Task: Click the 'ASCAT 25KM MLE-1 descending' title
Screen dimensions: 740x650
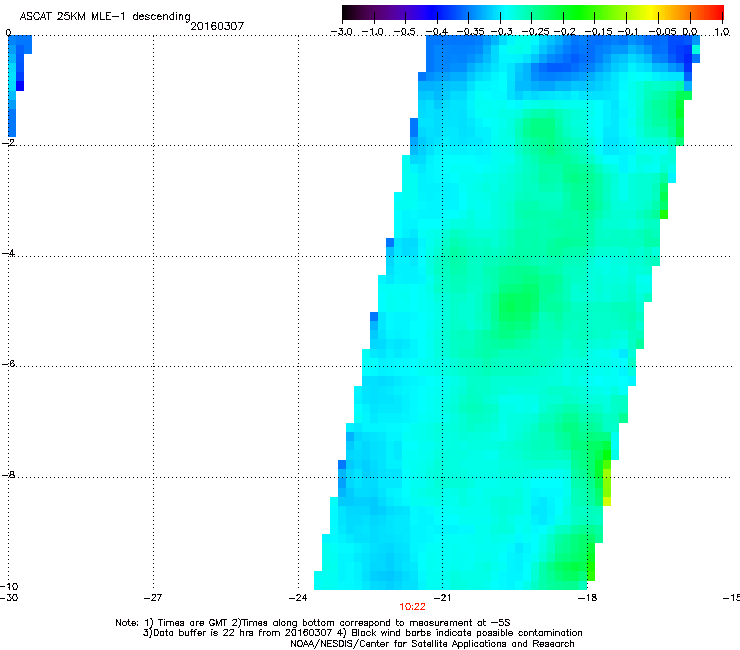Action: tap(105, 16)
